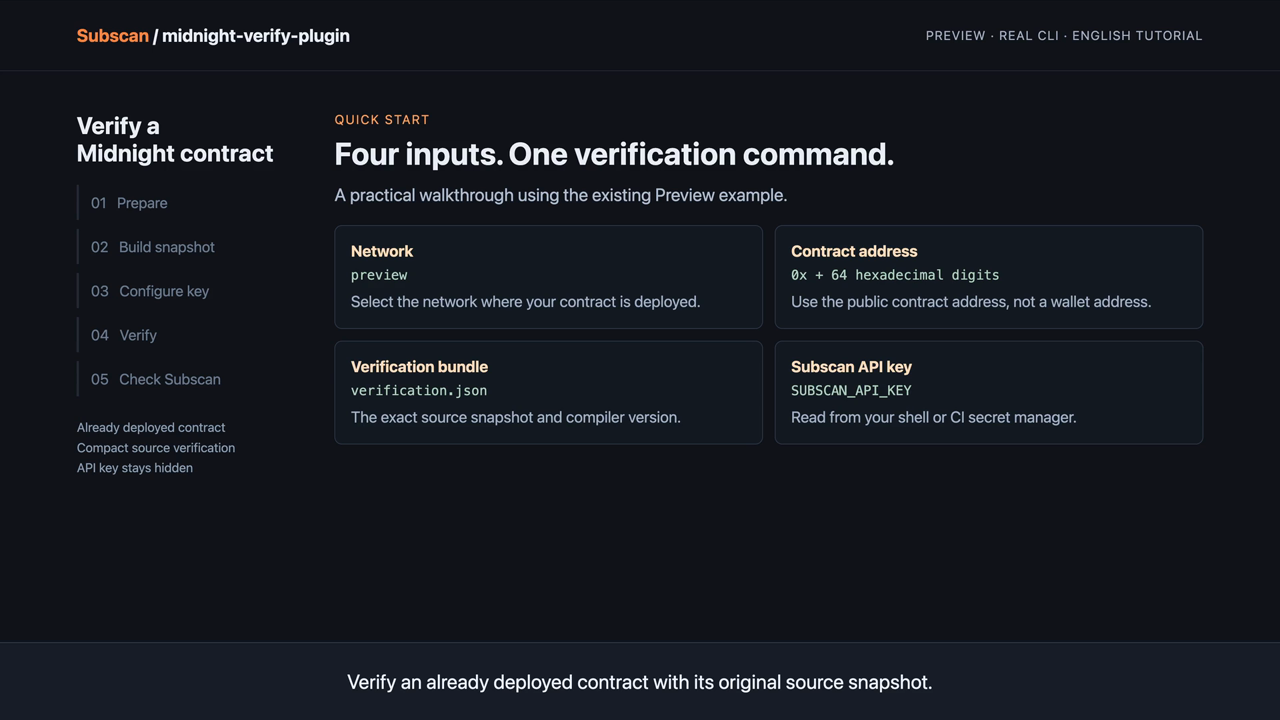Click the midnight-verify-plugin title
The image size is (1280, 720).
[x=256, y=36]
